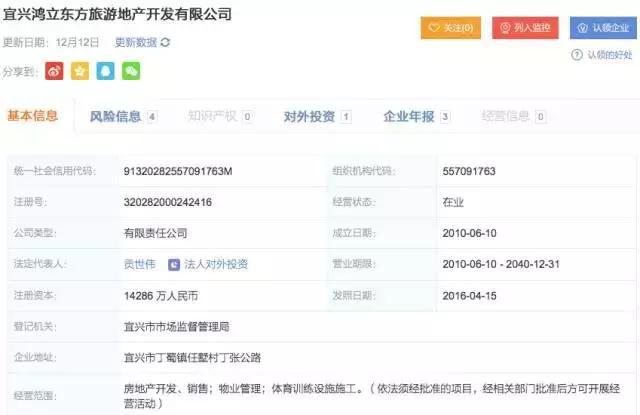Share to QQ via blue penguin icon

tap(105, 71)
